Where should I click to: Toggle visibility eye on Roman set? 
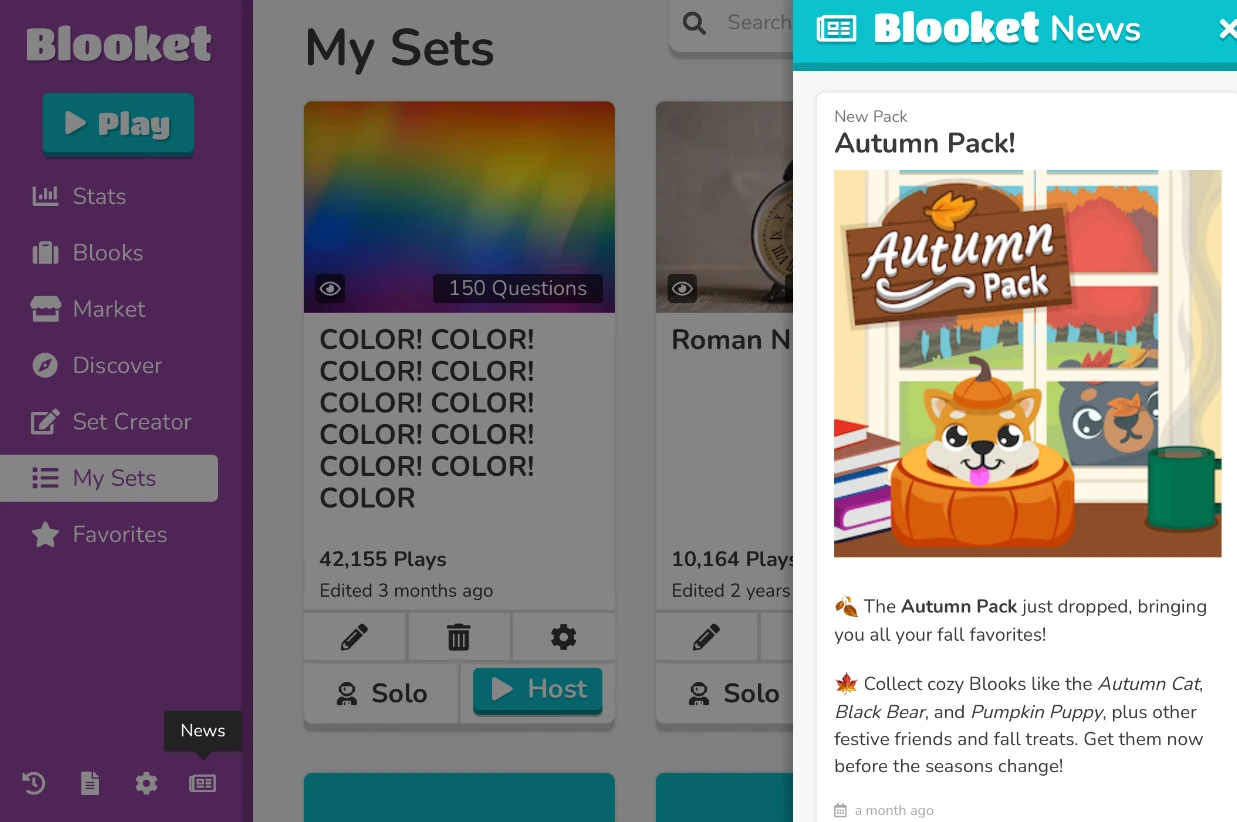682,289
